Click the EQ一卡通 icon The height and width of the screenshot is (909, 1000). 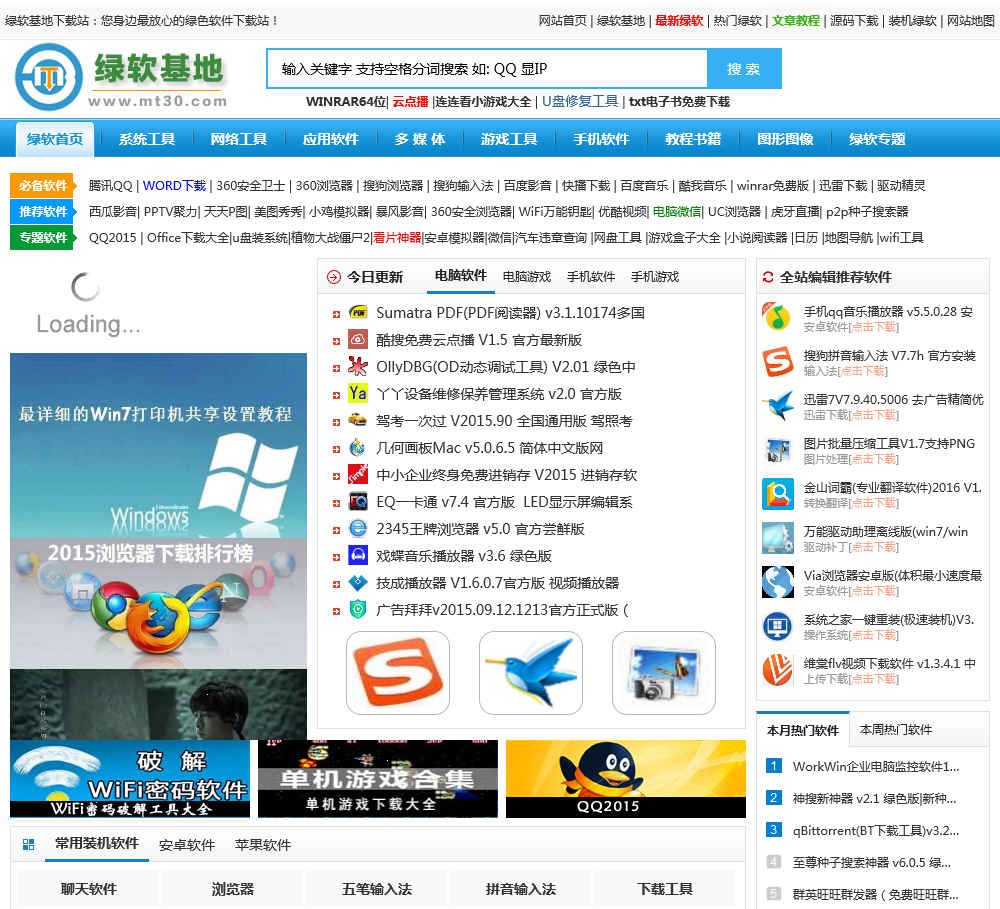click(x=358, y=501)
